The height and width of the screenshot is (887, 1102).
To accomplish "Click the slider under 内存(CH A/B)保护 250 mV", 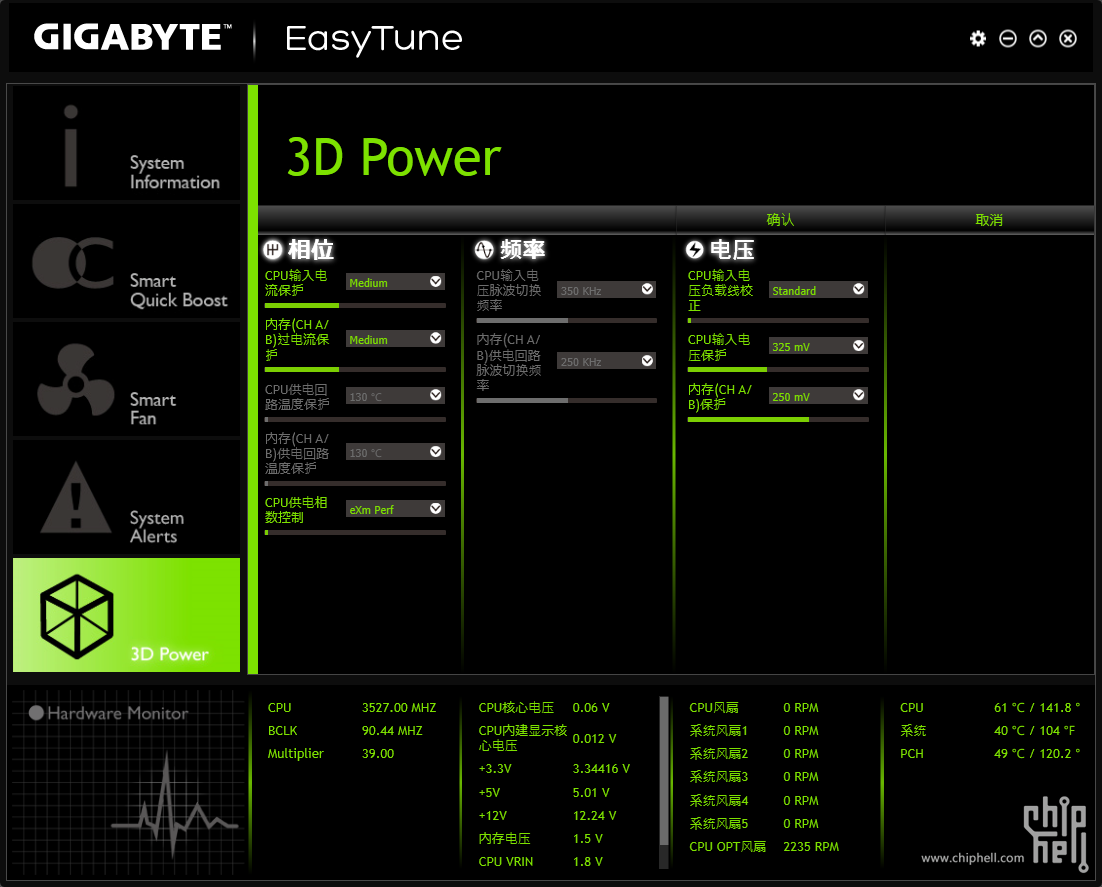I will [x=778, y=420].
